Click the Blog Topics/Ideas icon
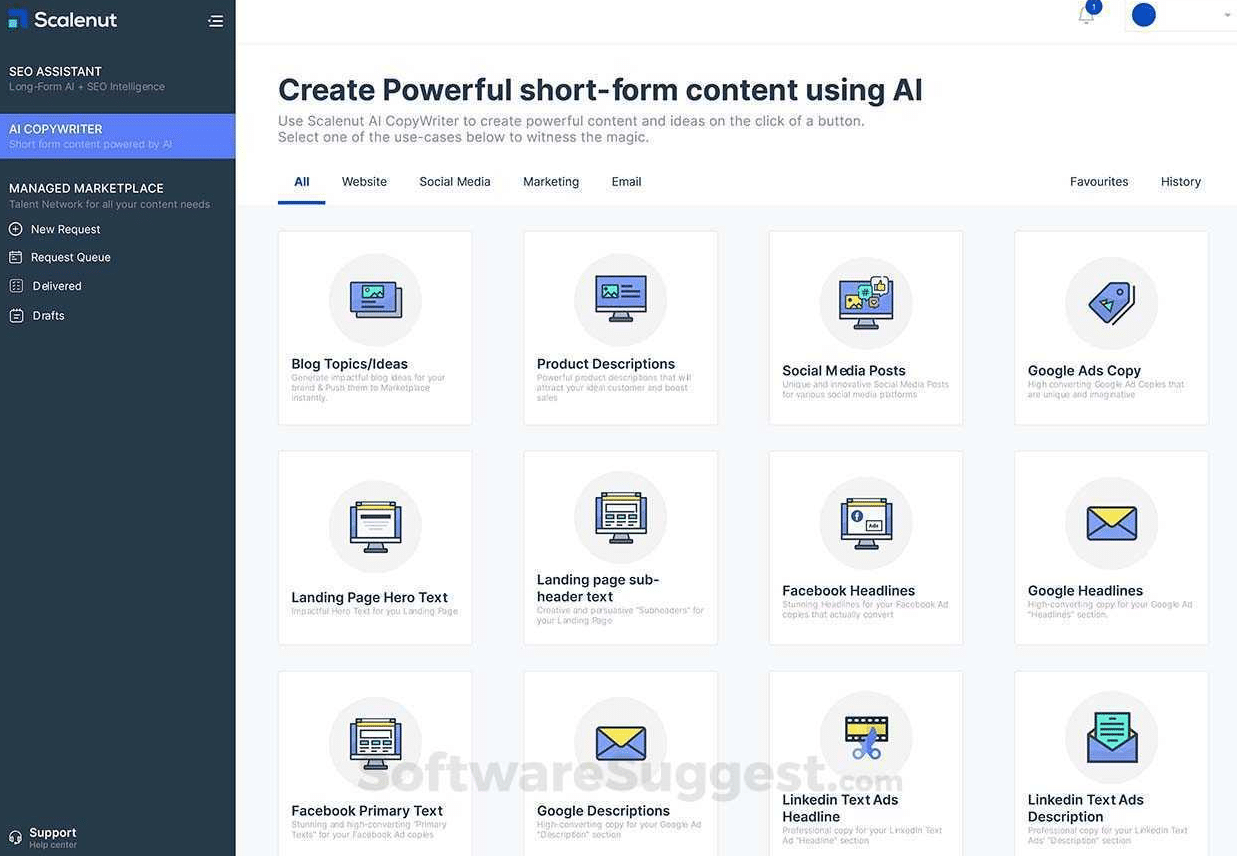1237x856 pixels. 375,300
